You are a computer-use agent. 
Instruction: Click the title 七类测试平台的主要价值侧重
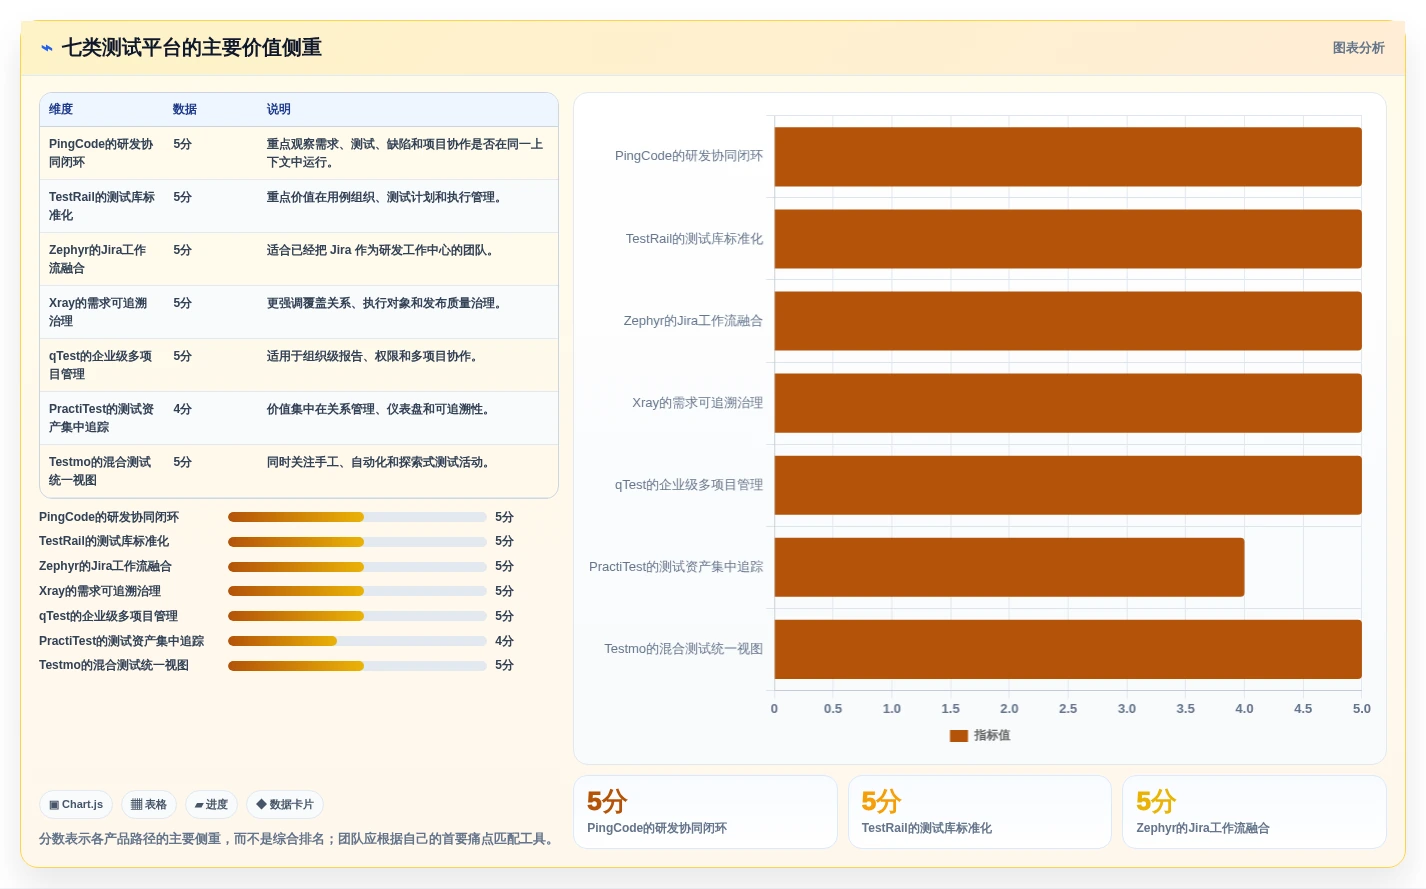[192, 48]
